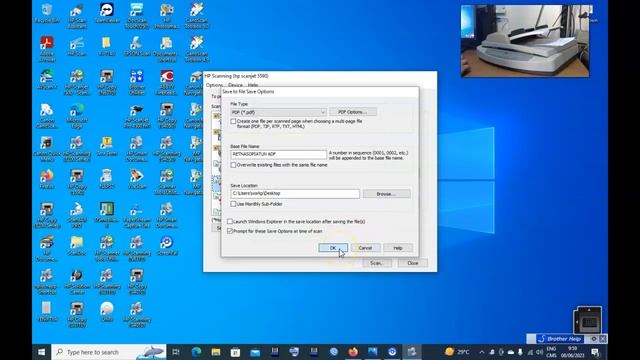Image resolution: width=640 pixels, height=360 pixels.
Task: Check Launch Windows Explorer after saving option
Action: click(x=230, y=222)
